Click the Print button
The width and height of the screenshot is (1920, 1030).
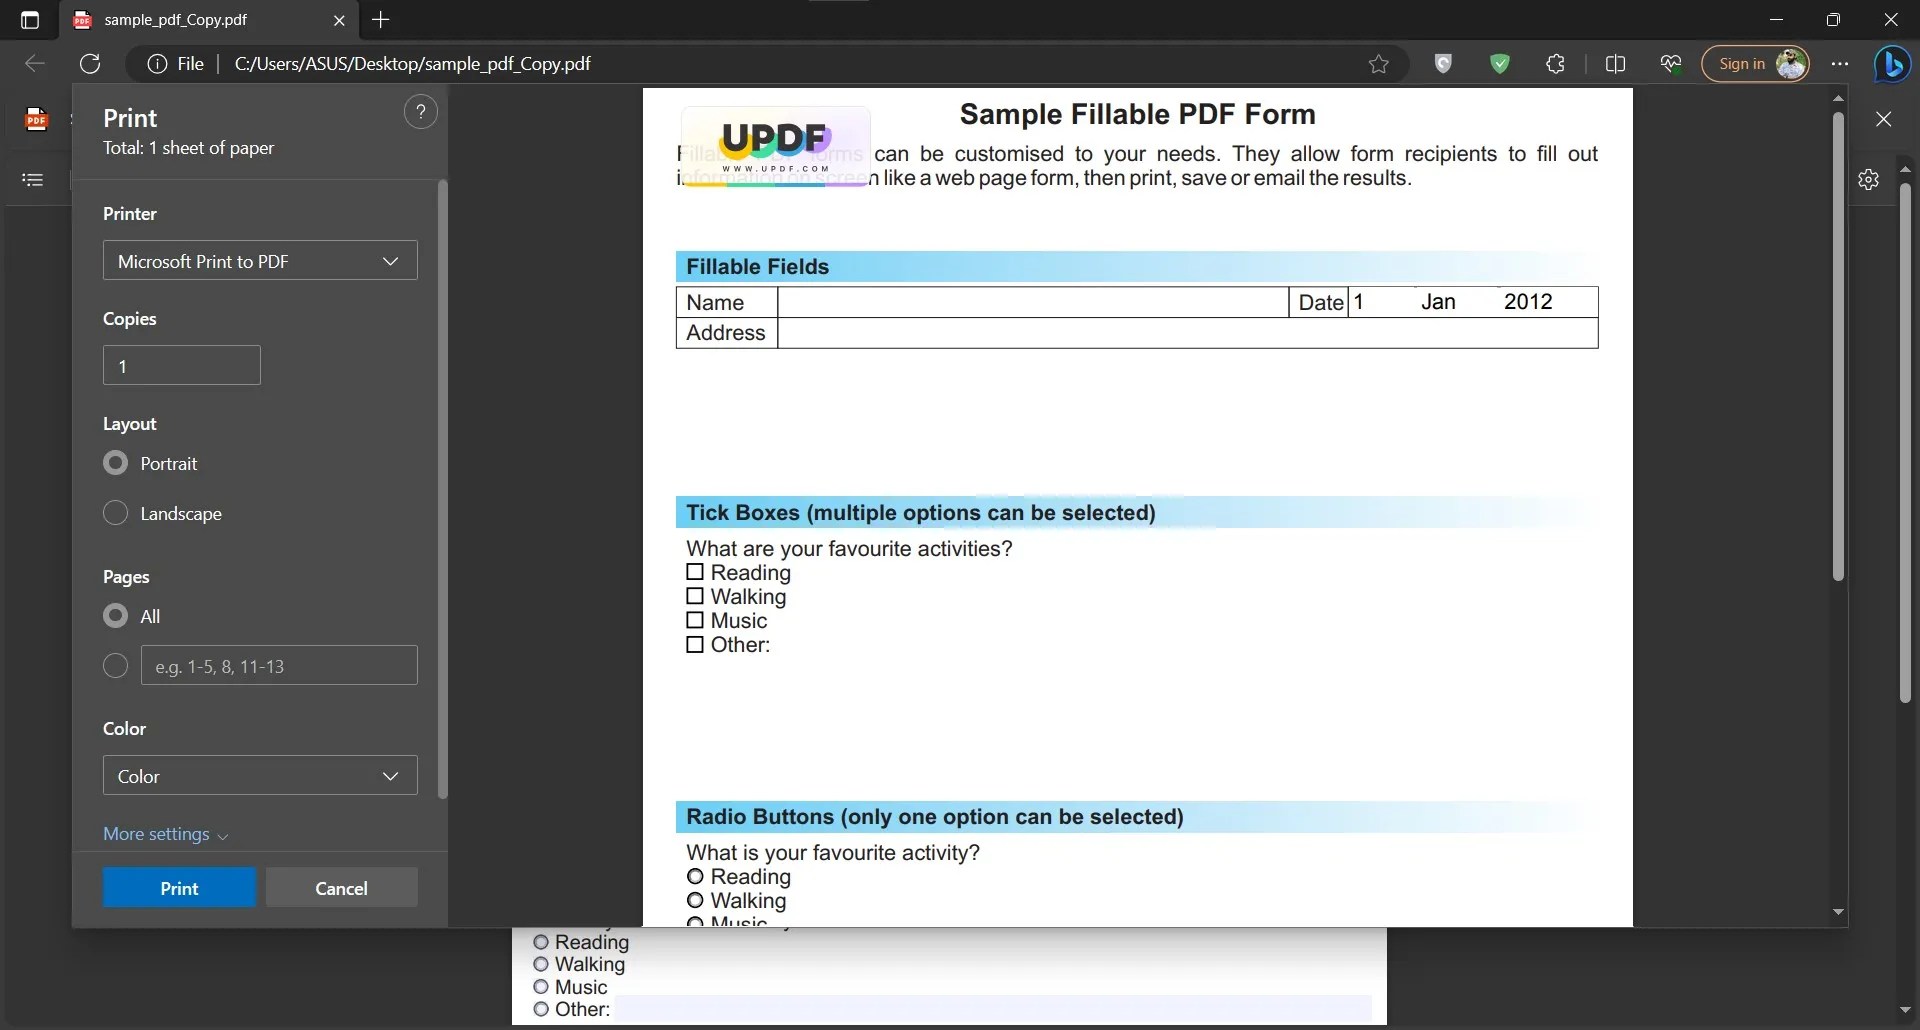(x=178, y=887)
